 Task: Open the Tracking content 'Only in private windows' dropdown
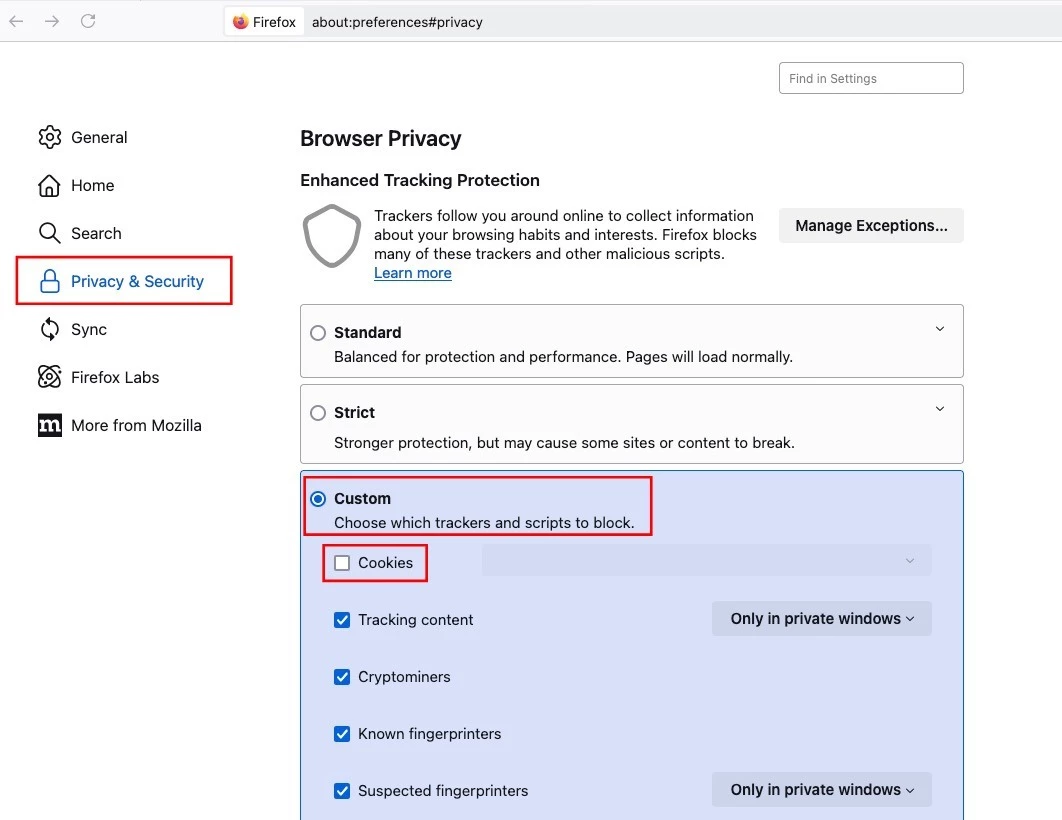822,618
